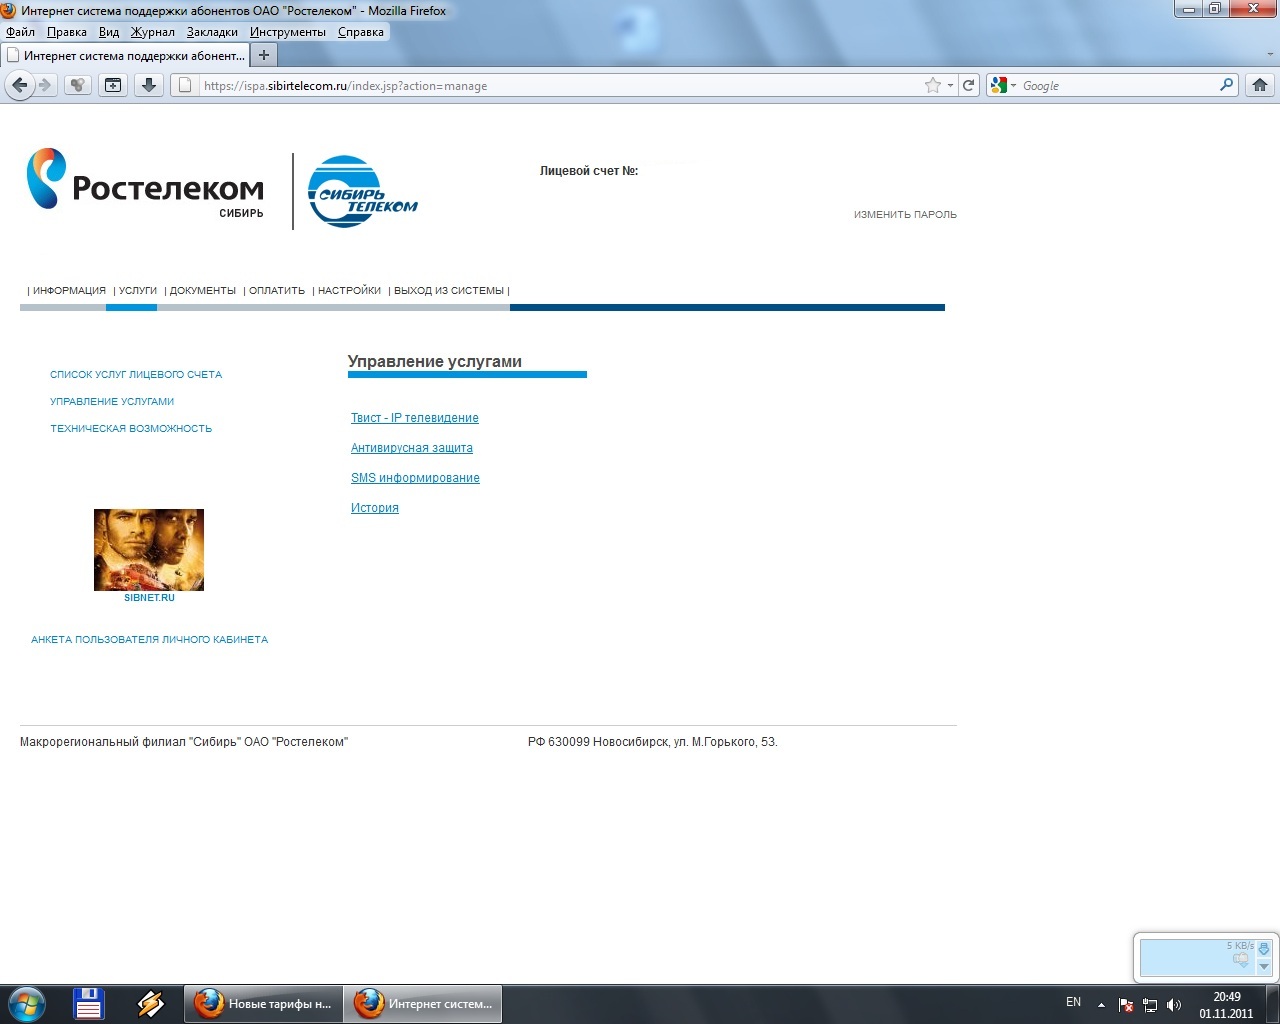
Task: Open the Файл menu
Action: pyautogui.click(x=20, y=32)
